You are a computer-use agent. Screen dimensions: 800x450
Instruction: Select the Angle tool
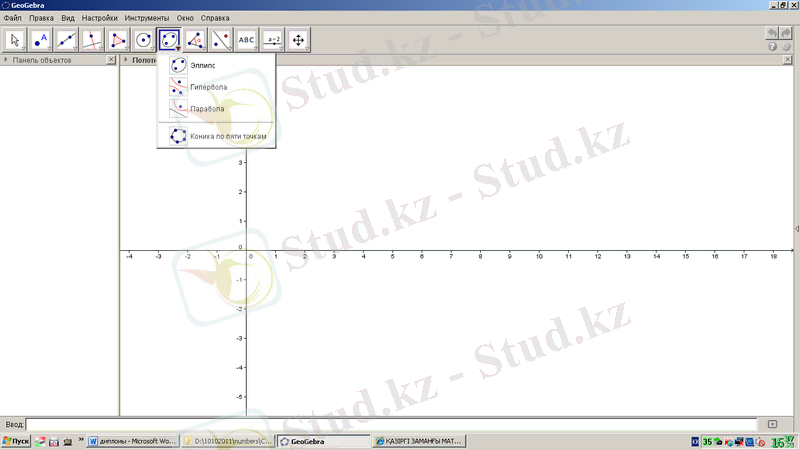[x=195, y=40]
